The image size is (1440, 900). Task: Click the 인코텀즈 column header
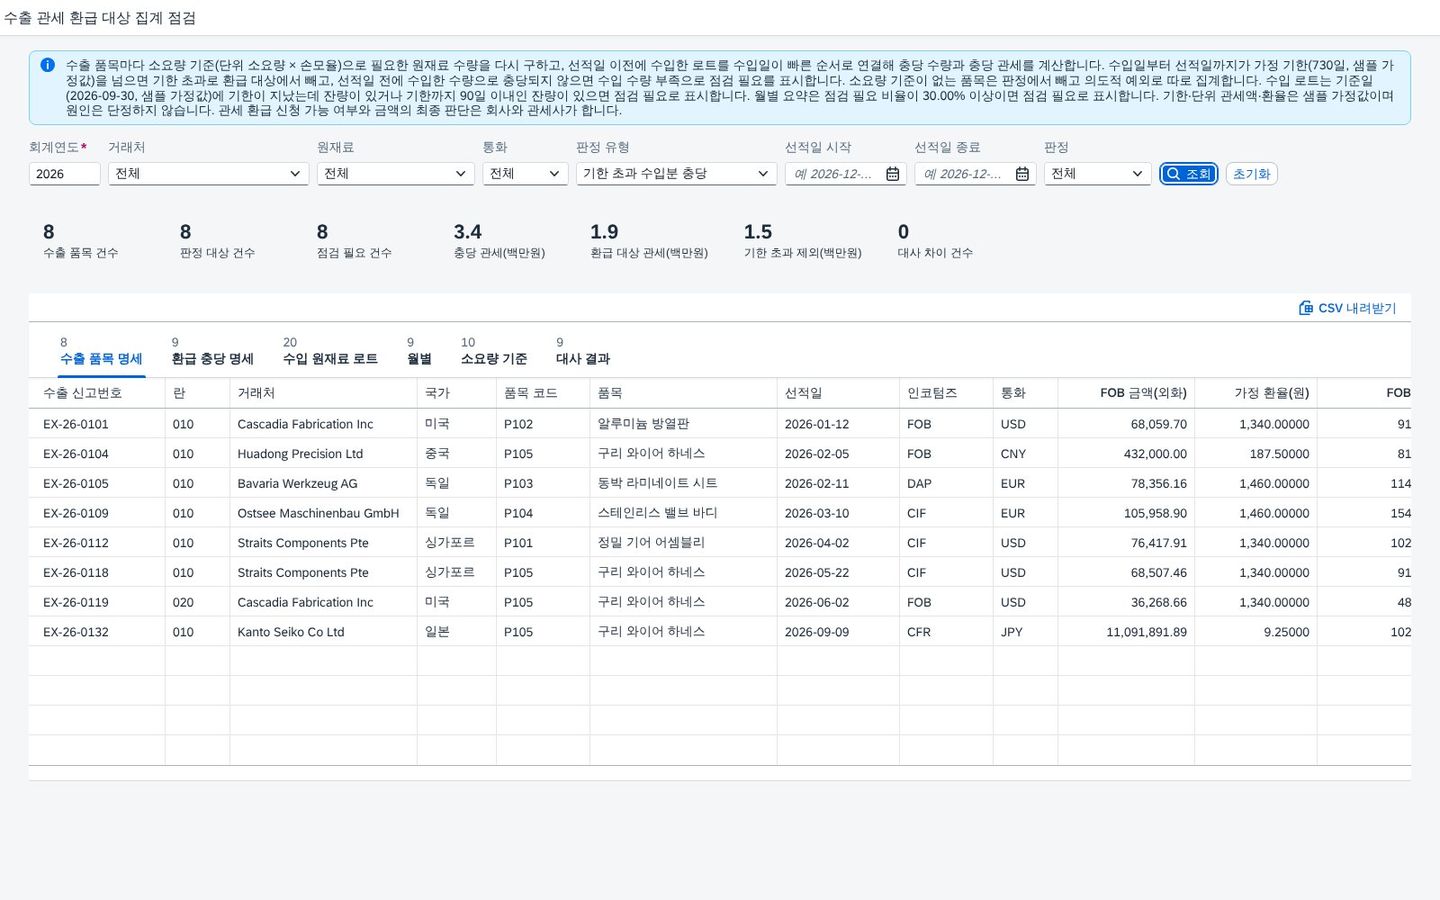click(x=946, y=393)
